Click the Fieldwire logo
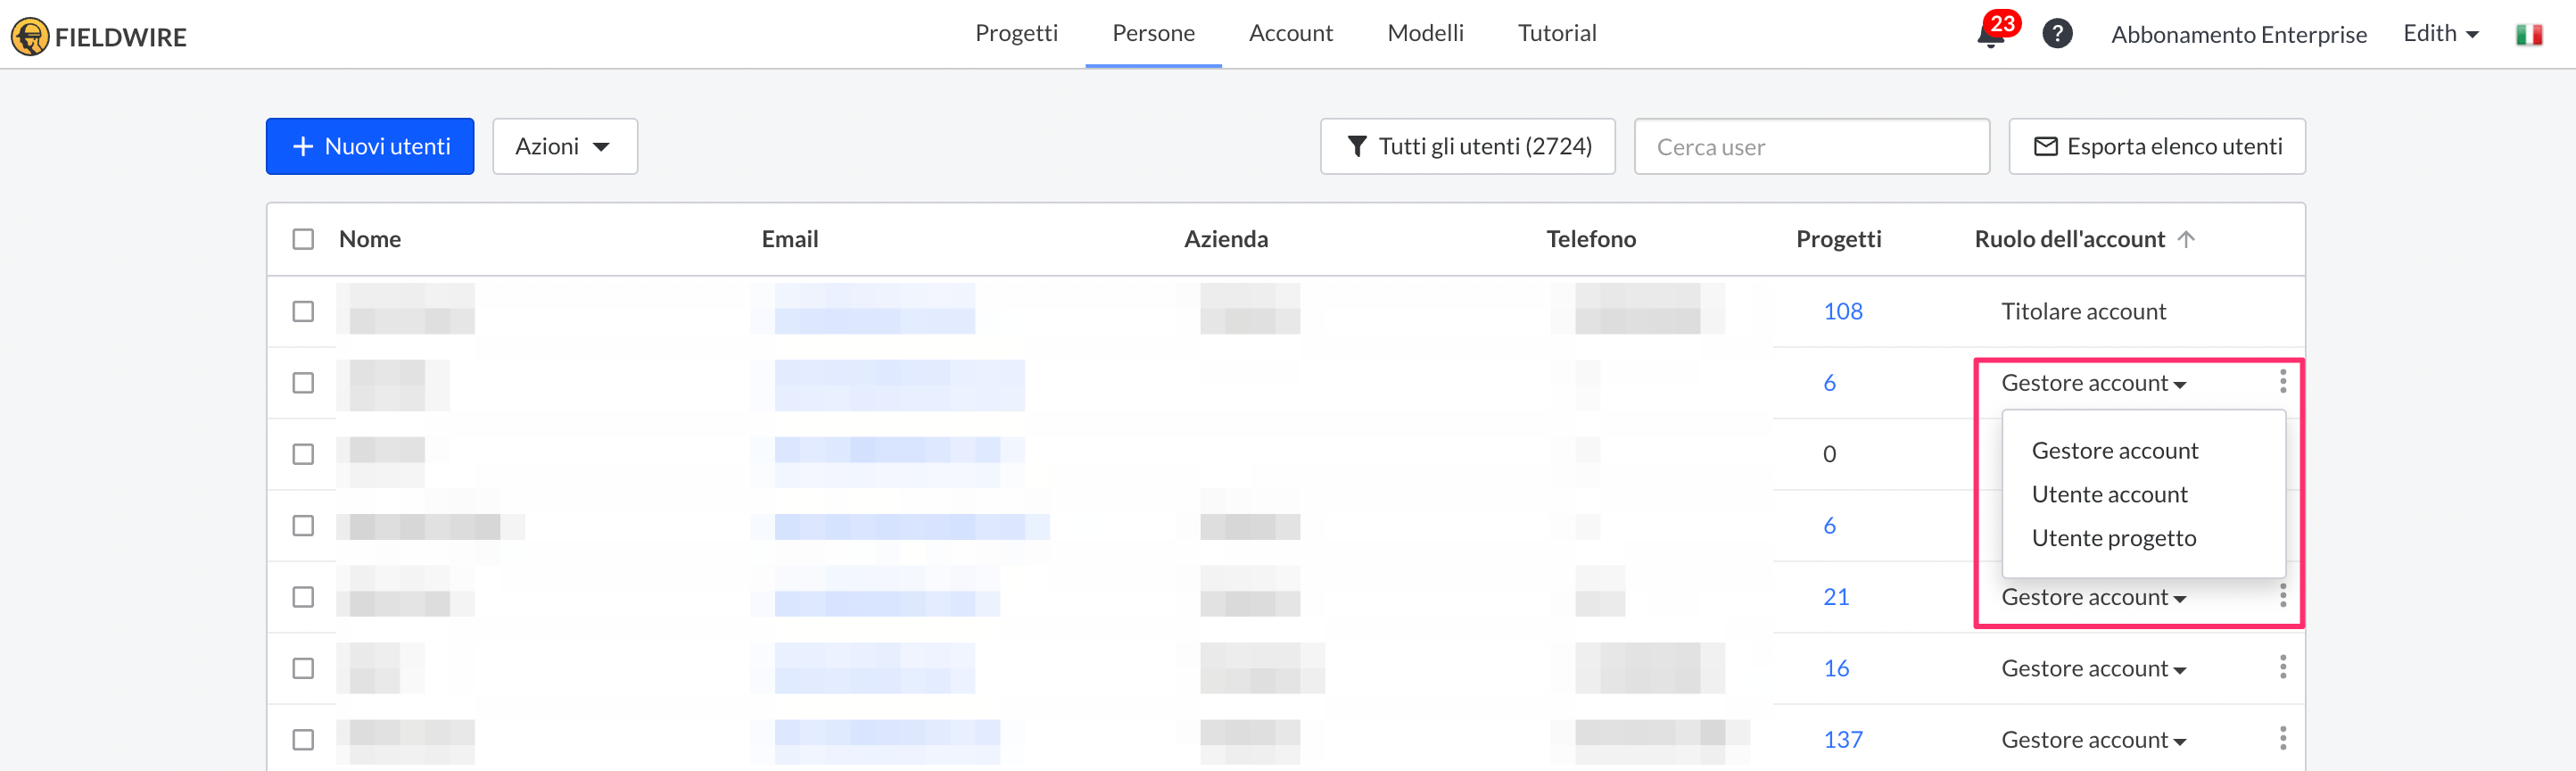Image resolution: width=2576 pixels, height=771 pixels. click(98, 36)
